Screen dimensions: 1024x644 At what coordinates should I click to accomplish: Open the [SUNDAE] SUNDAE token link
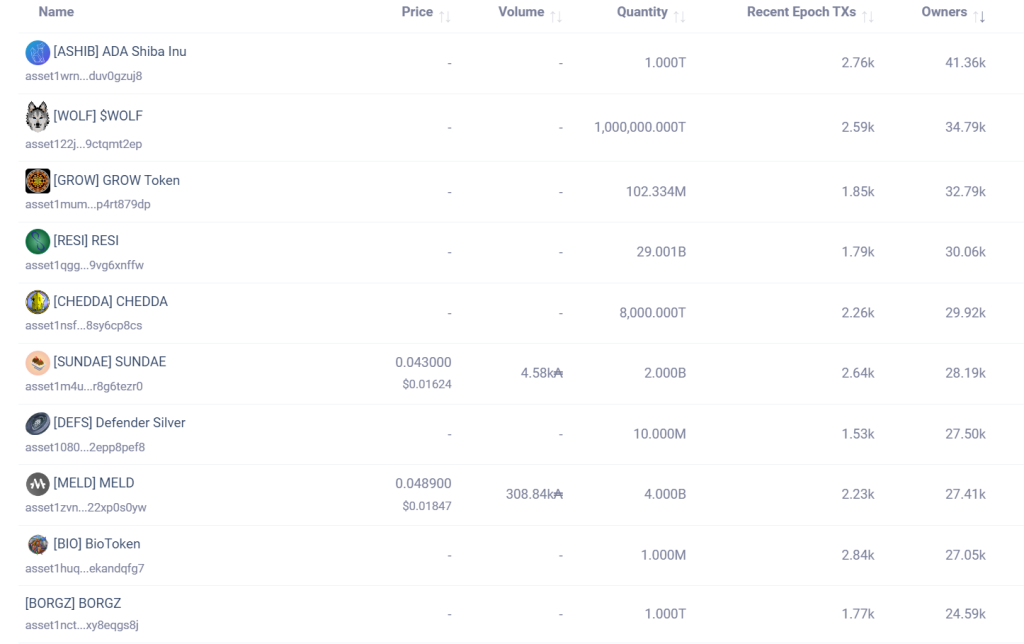110,361
